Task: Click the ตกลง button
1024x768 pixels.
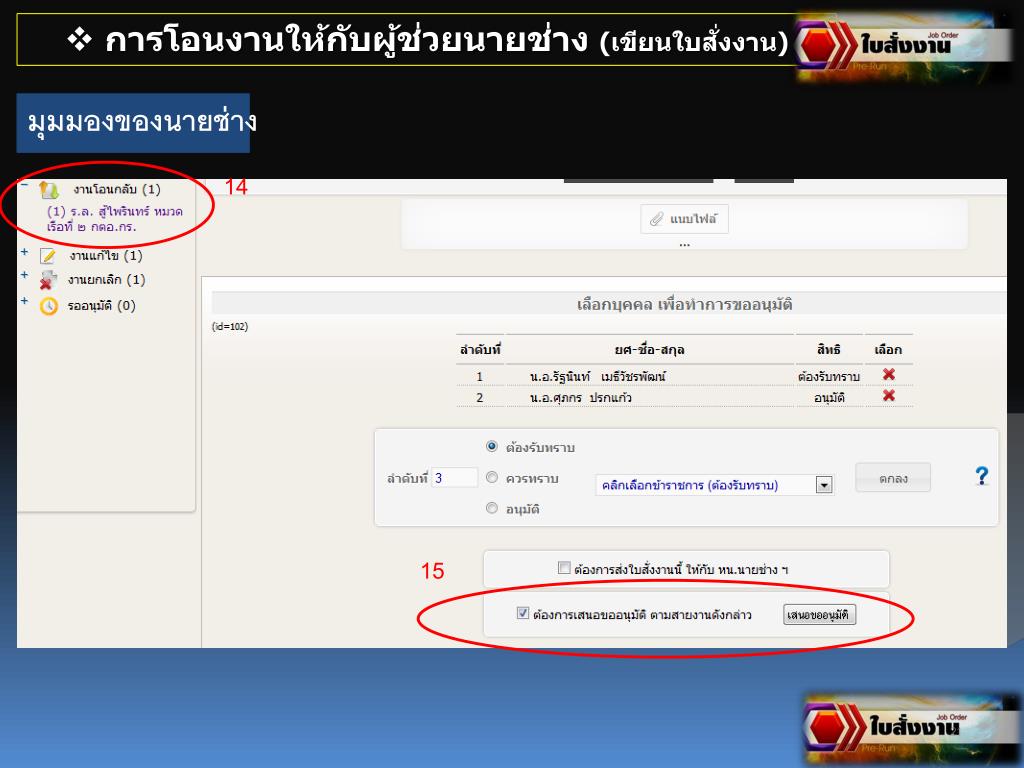Action: (x=893, y=478)
